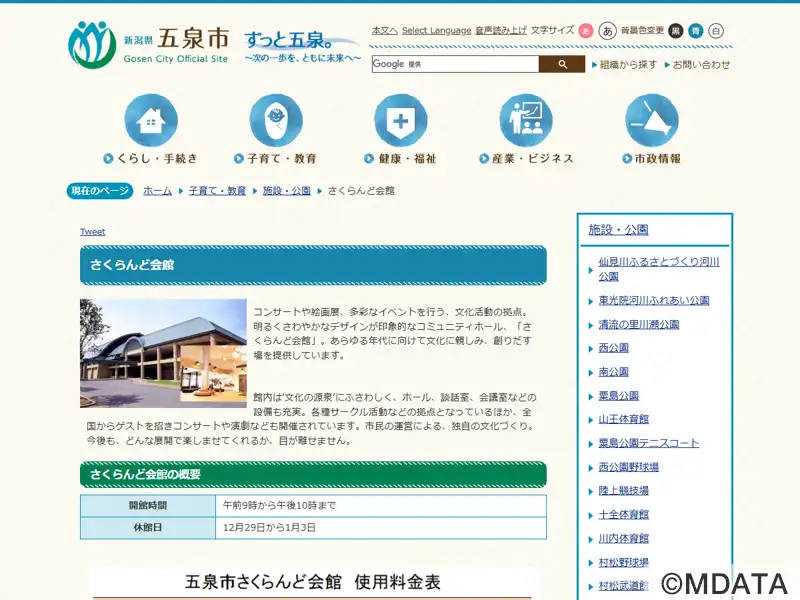Screen dimensions: 800x600
Task: Click the 午前9時から午後10時まで cell
Action: 381,506
